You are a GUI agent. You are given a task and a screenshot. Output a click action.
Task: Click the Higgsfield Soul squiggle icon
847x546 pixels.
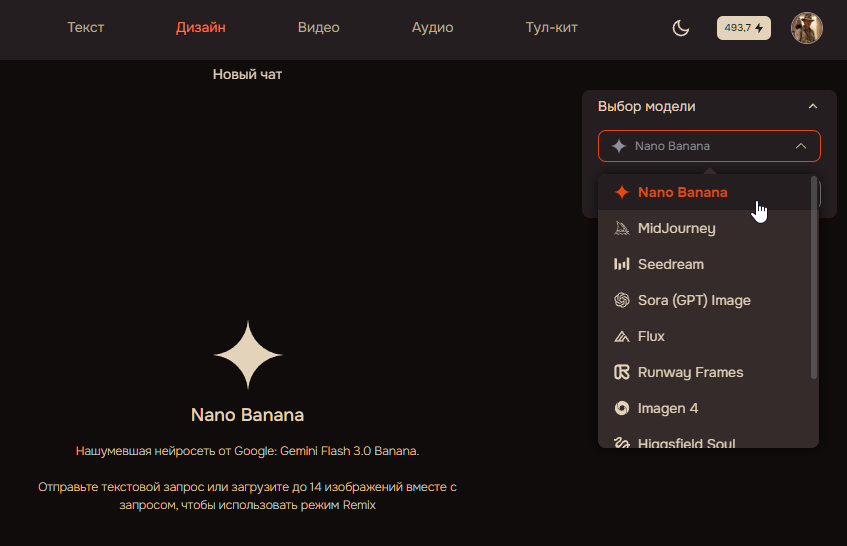tap(622, 442)
